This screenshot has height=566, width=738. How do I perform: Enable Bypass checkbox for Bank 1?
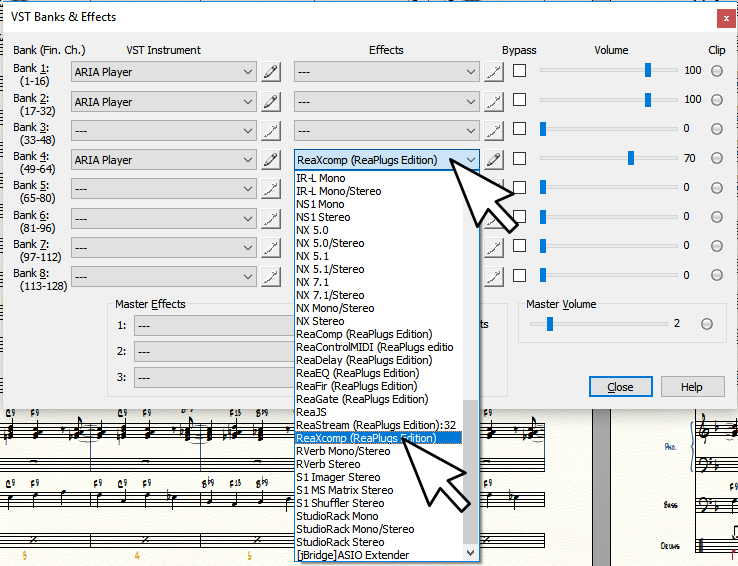pyautogui.click(x=519, y=71)
